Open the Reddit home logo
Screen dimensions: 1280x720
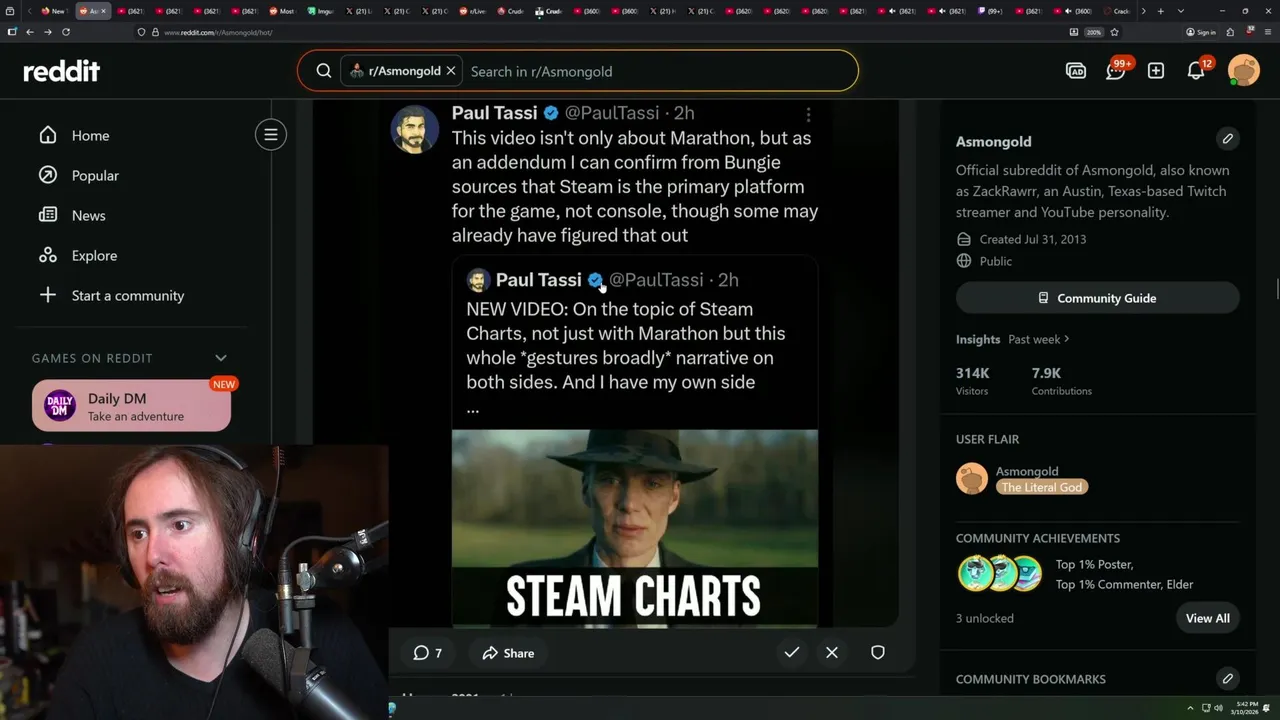(x=62, y=71)
